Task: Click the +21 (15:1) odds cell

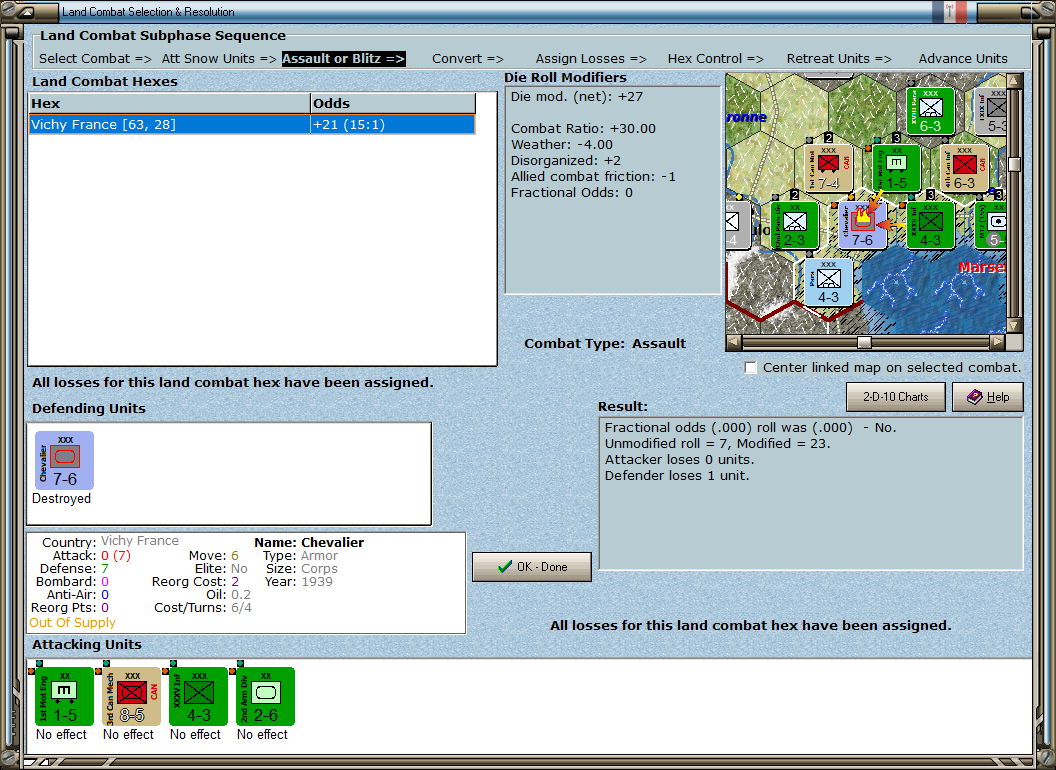Action: pos(393,125)
